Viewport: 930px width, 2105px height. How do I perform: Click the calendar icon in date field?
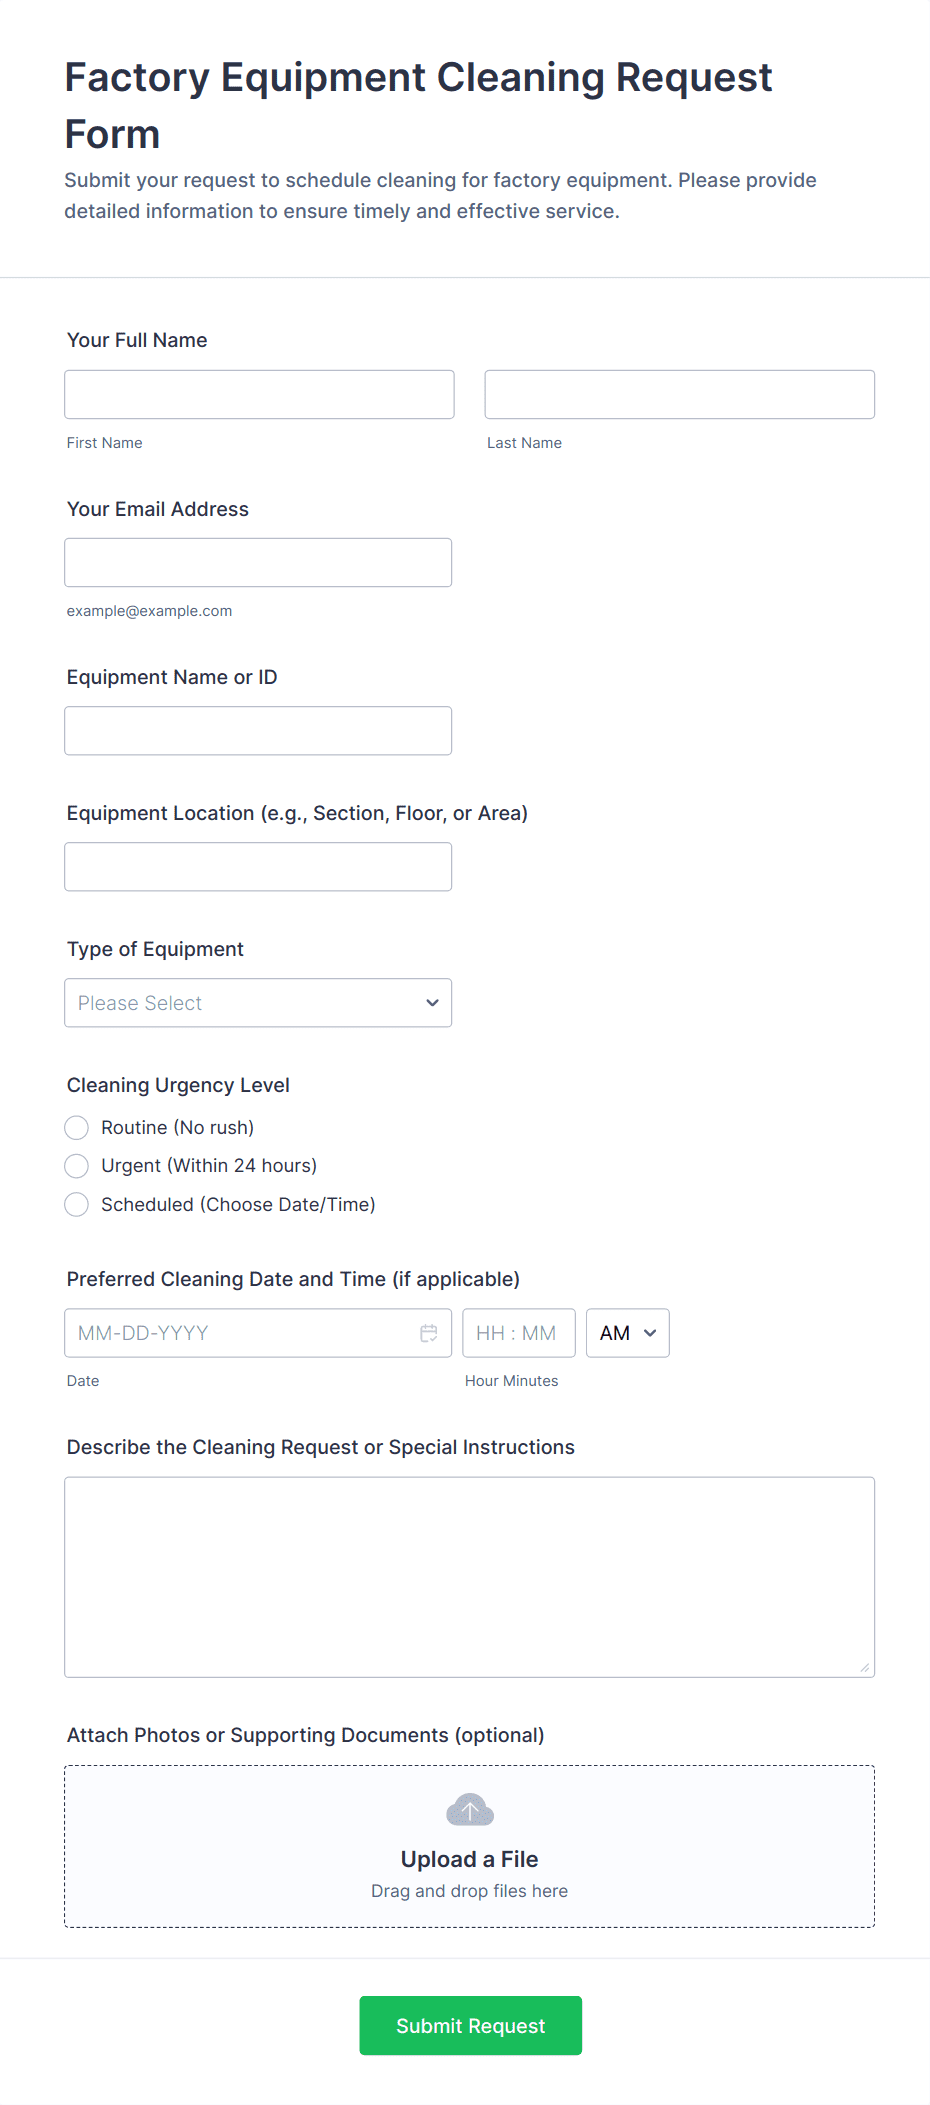pos(429,1333)
